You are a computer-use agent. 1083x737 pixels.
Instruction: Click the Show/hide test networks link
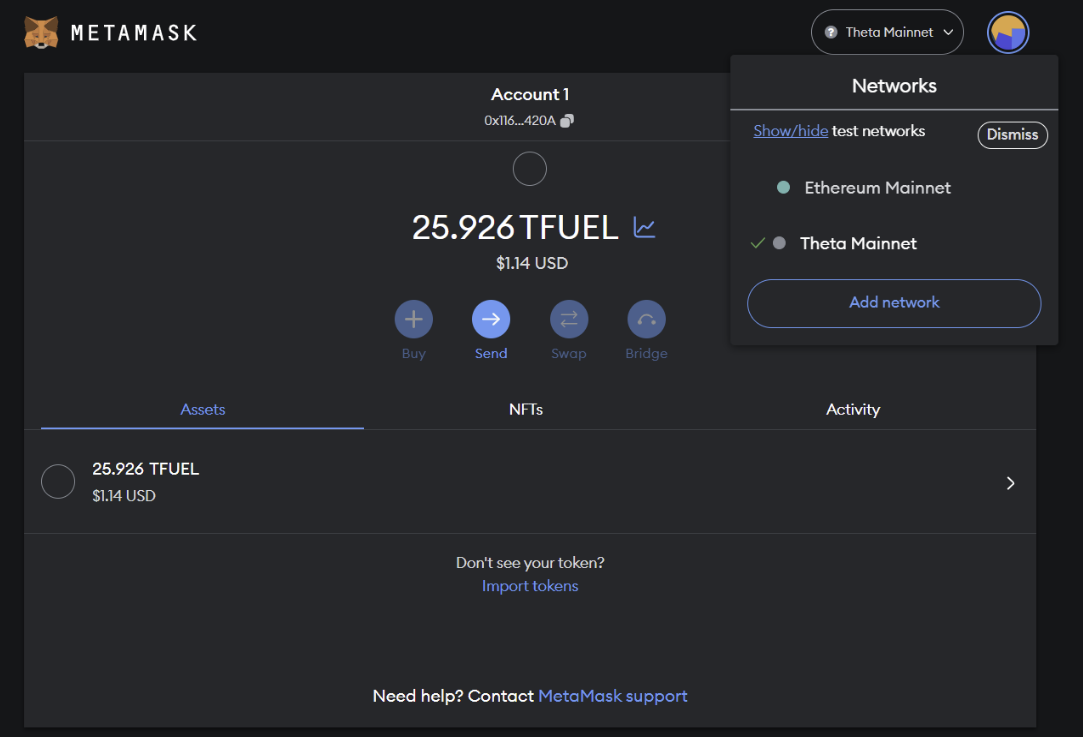click(x=790, y=131)
